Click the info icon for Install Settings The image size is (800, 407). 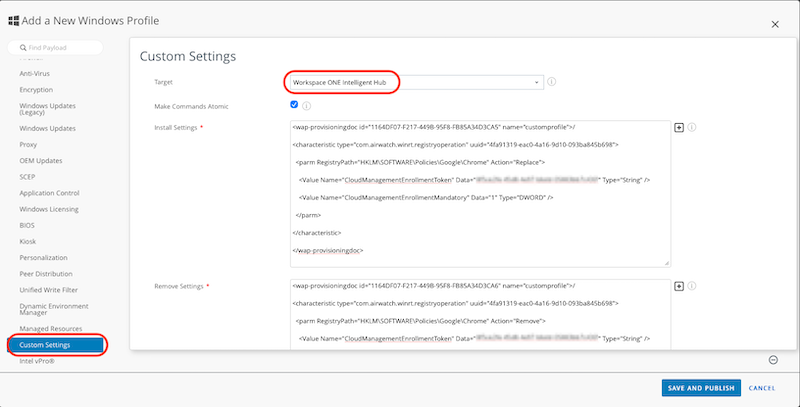pyautogui.click(x=692, y=128)
